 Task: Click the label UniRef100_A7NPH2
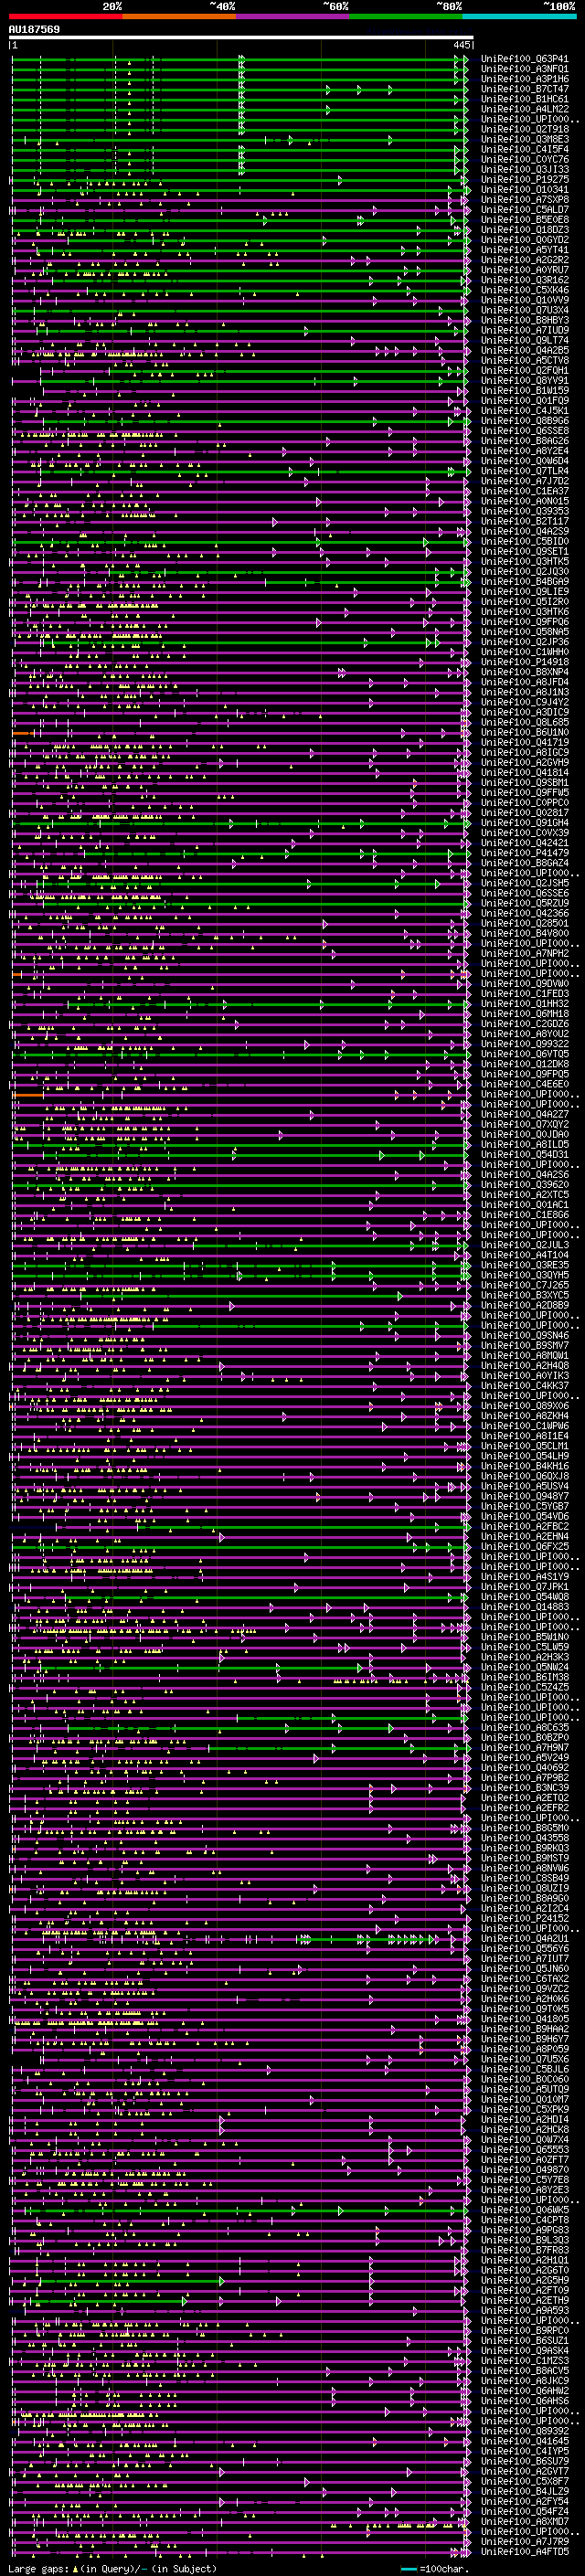[x=525, y=953]
